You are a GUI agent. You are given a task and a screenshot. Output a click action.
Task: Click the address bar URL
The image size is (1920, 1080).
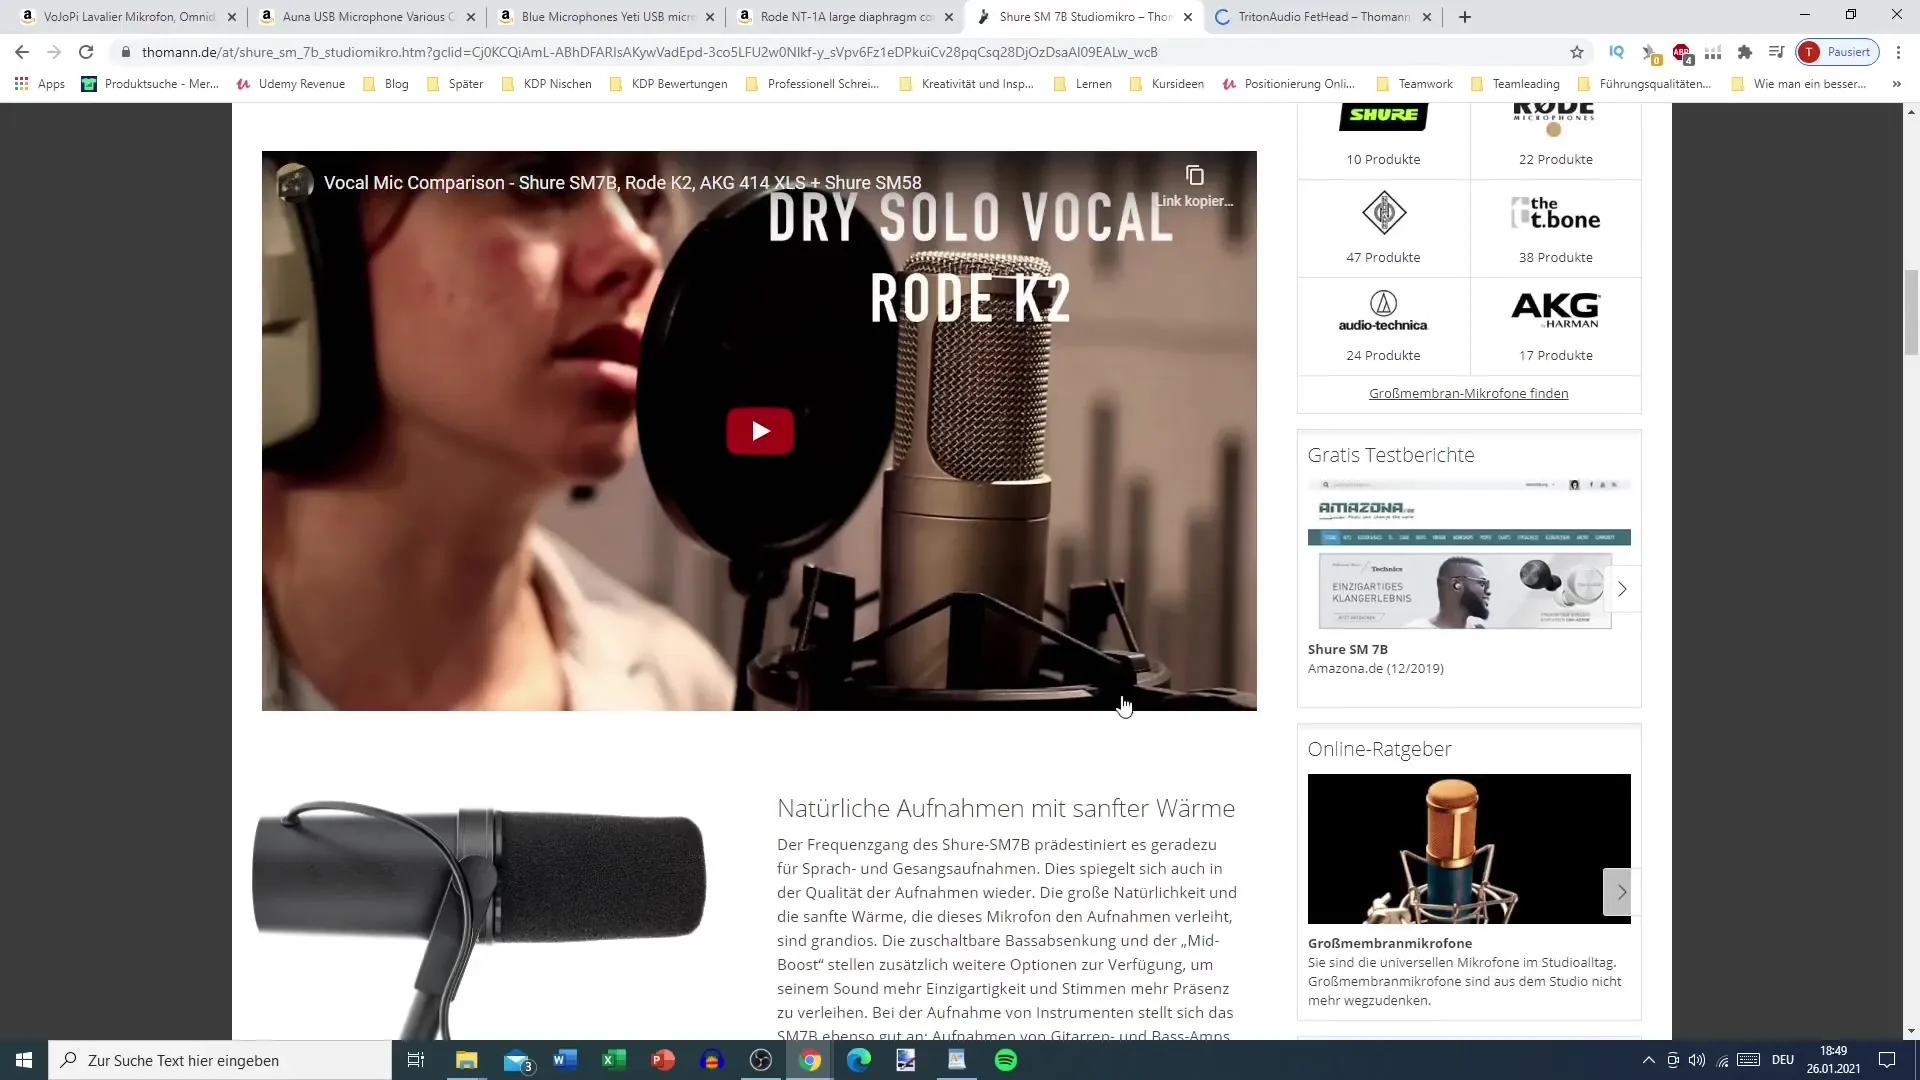coord(649,52)
